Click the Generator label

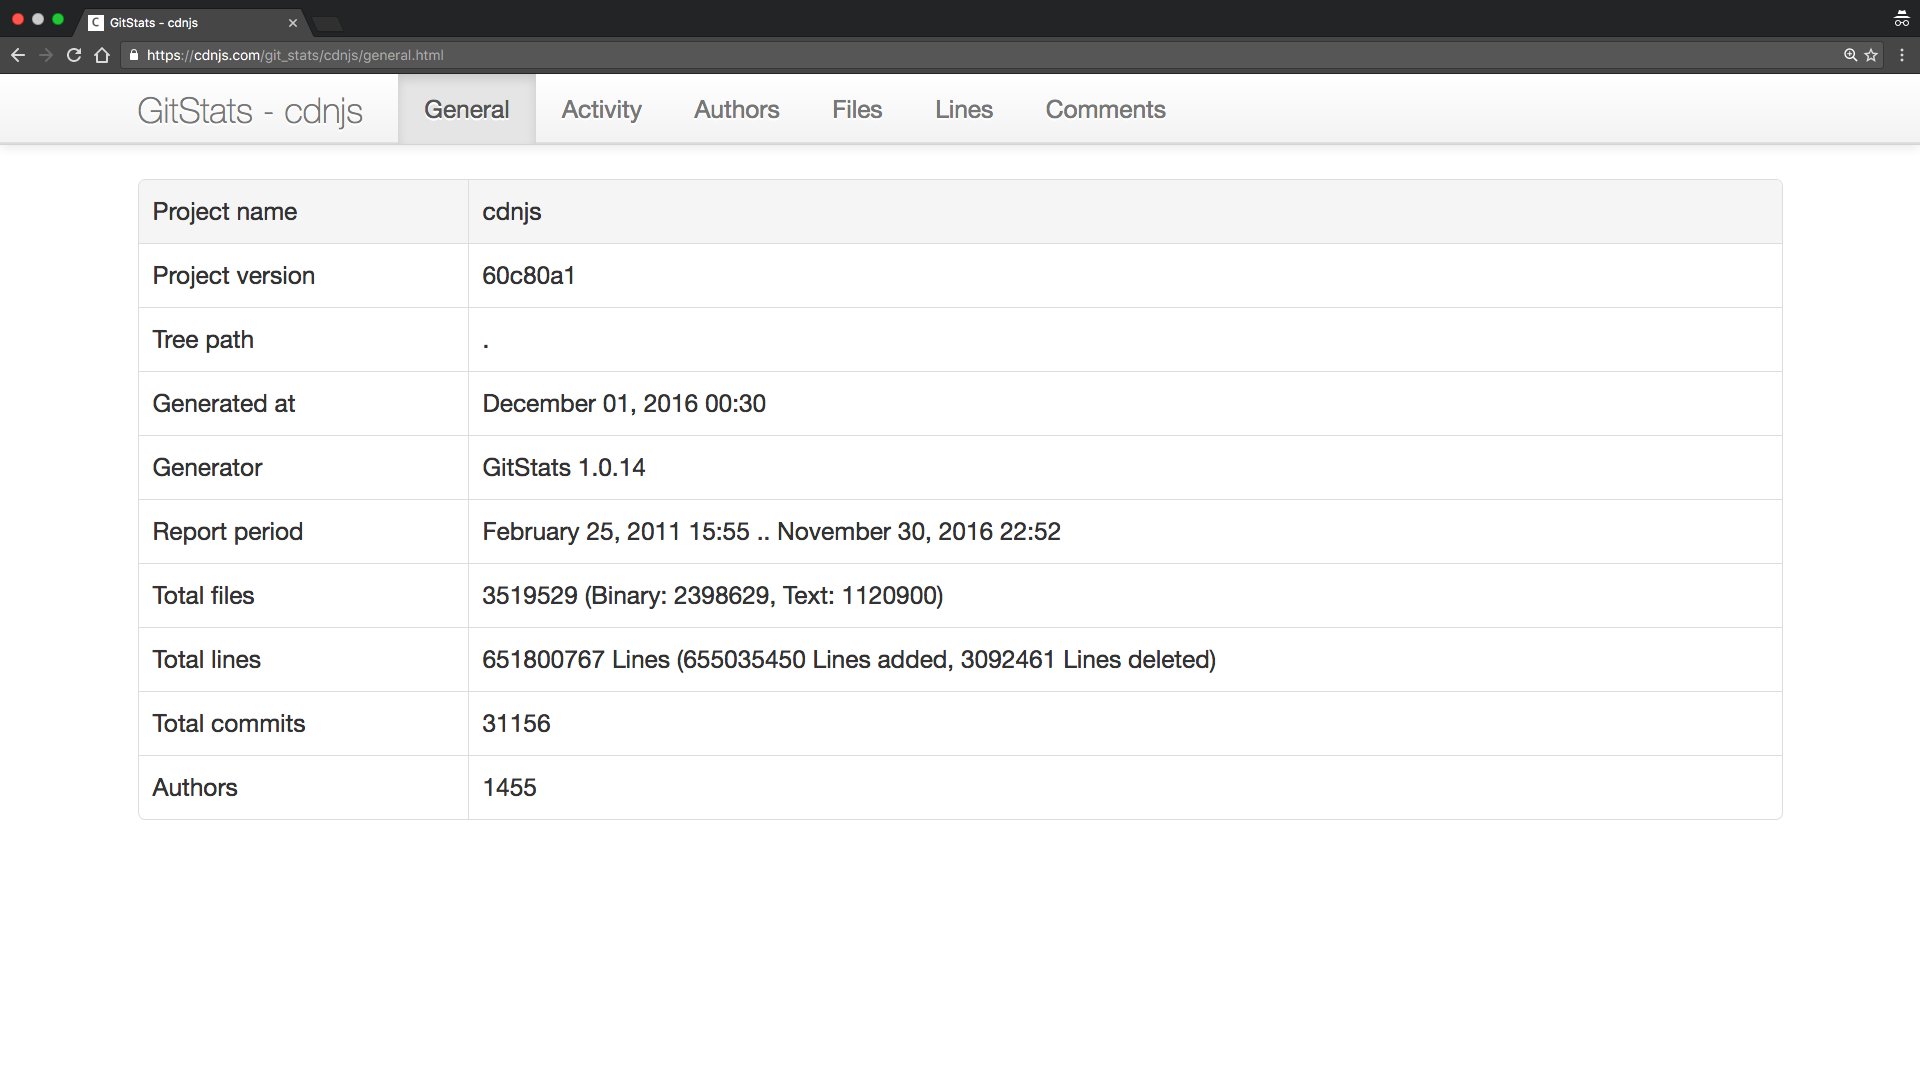(207, 468)
